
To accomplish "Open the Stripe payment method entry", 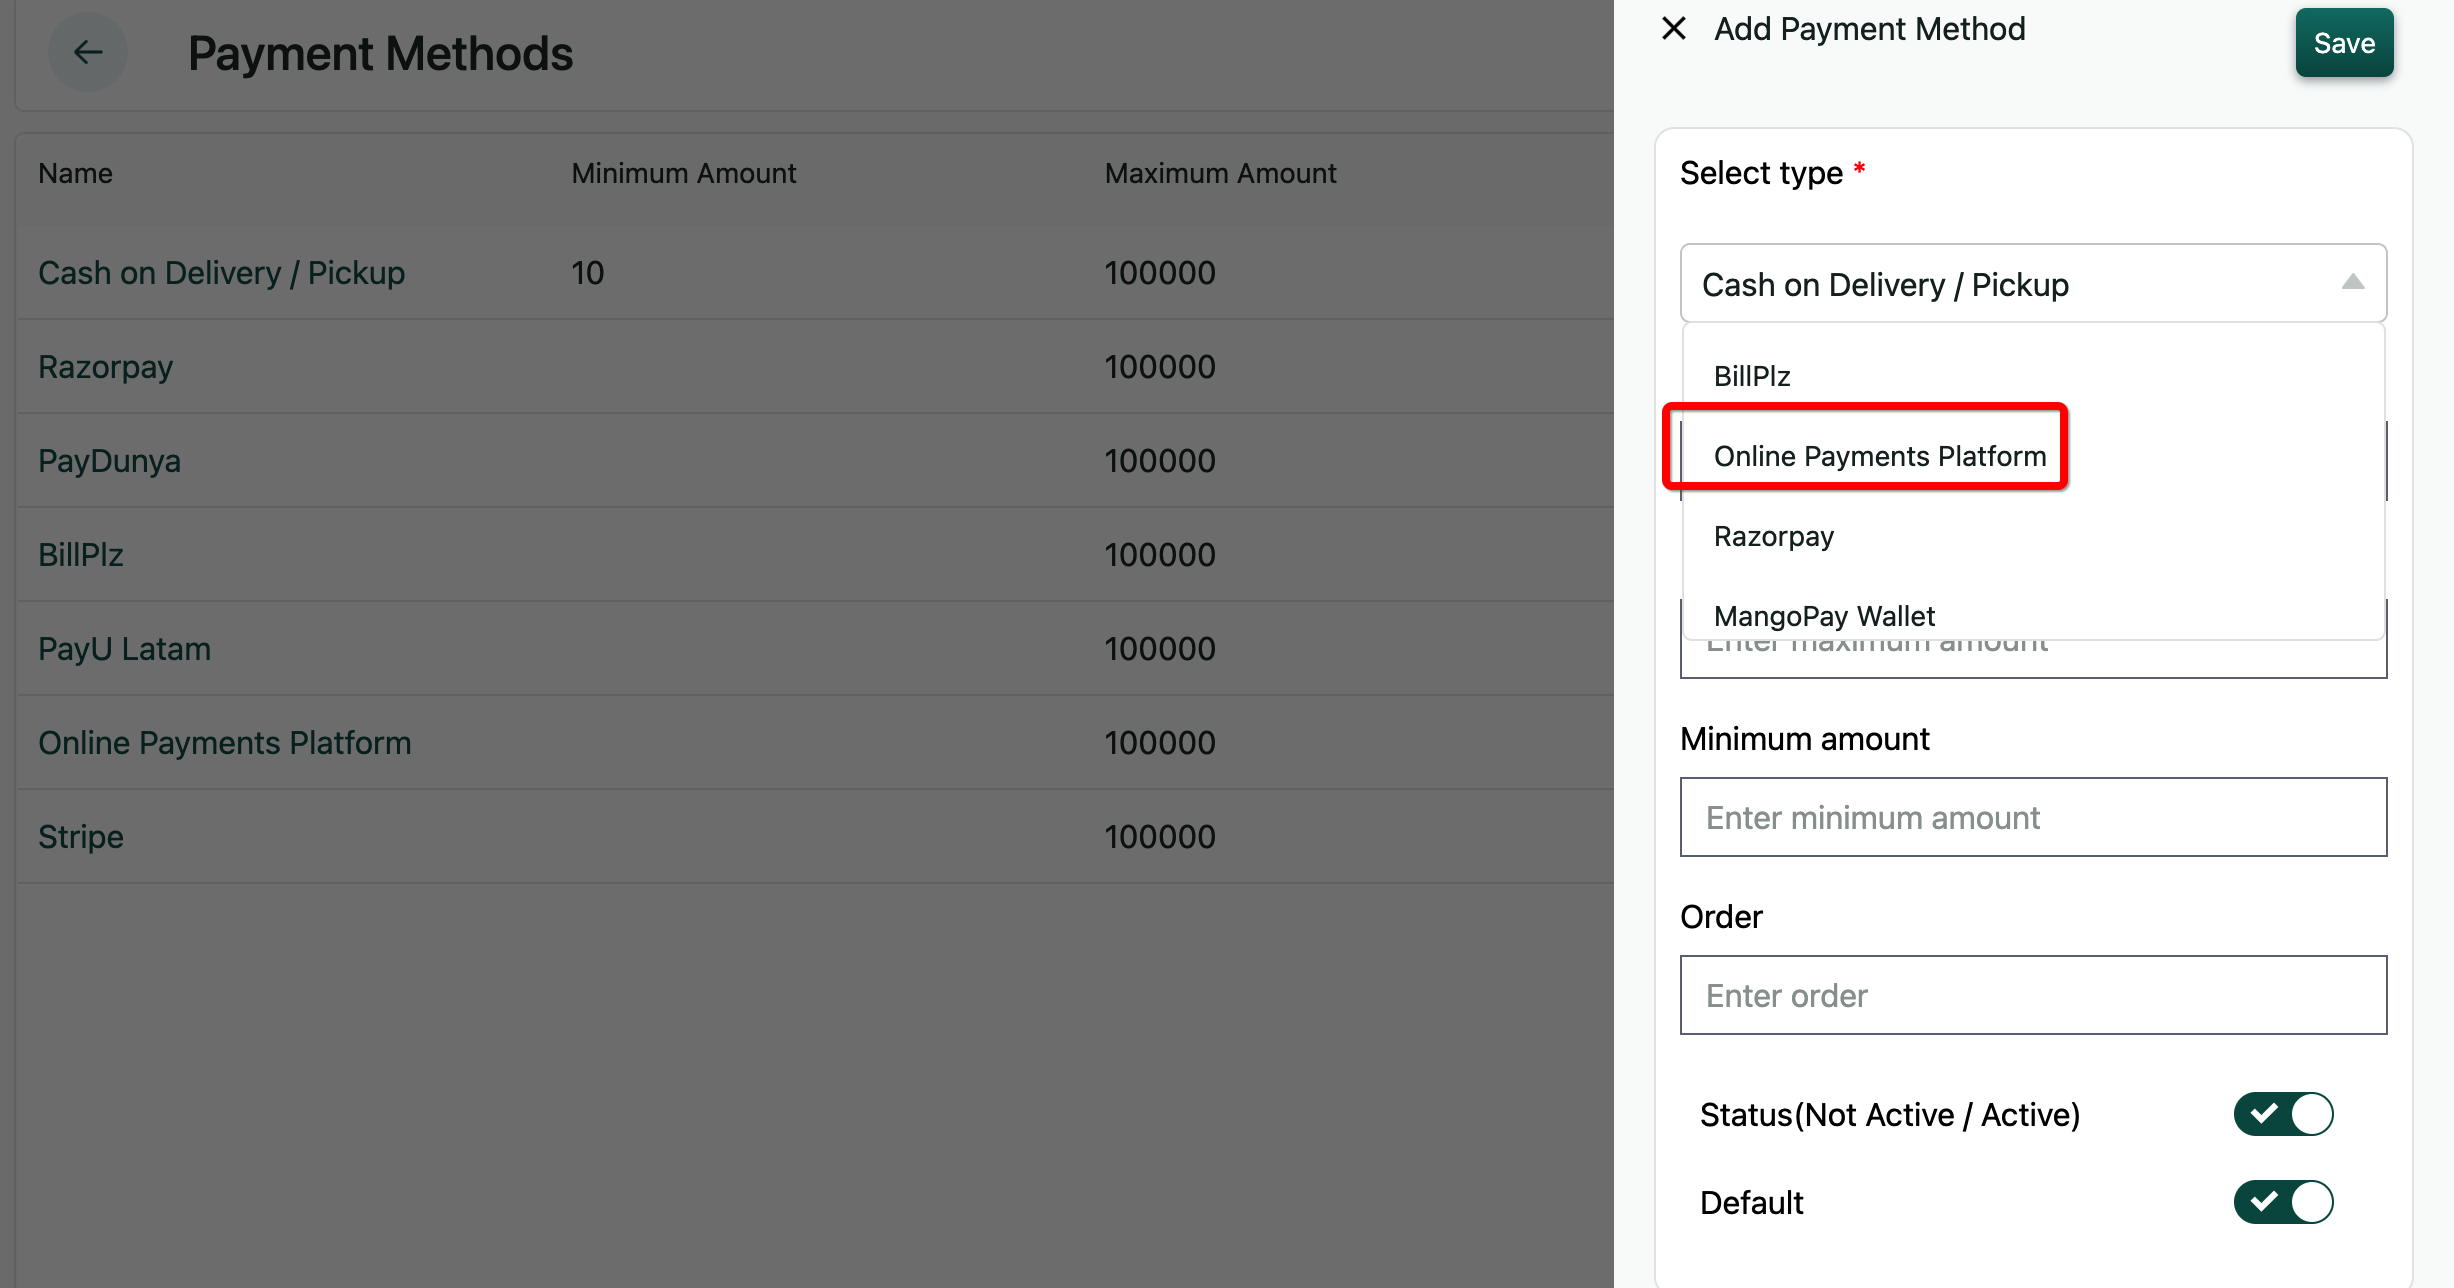I will [x=80, y=837].
